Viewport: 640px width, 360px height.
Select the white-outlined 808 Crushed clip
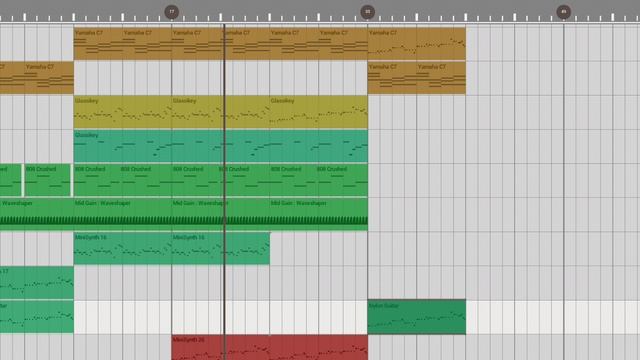(48, 180)
